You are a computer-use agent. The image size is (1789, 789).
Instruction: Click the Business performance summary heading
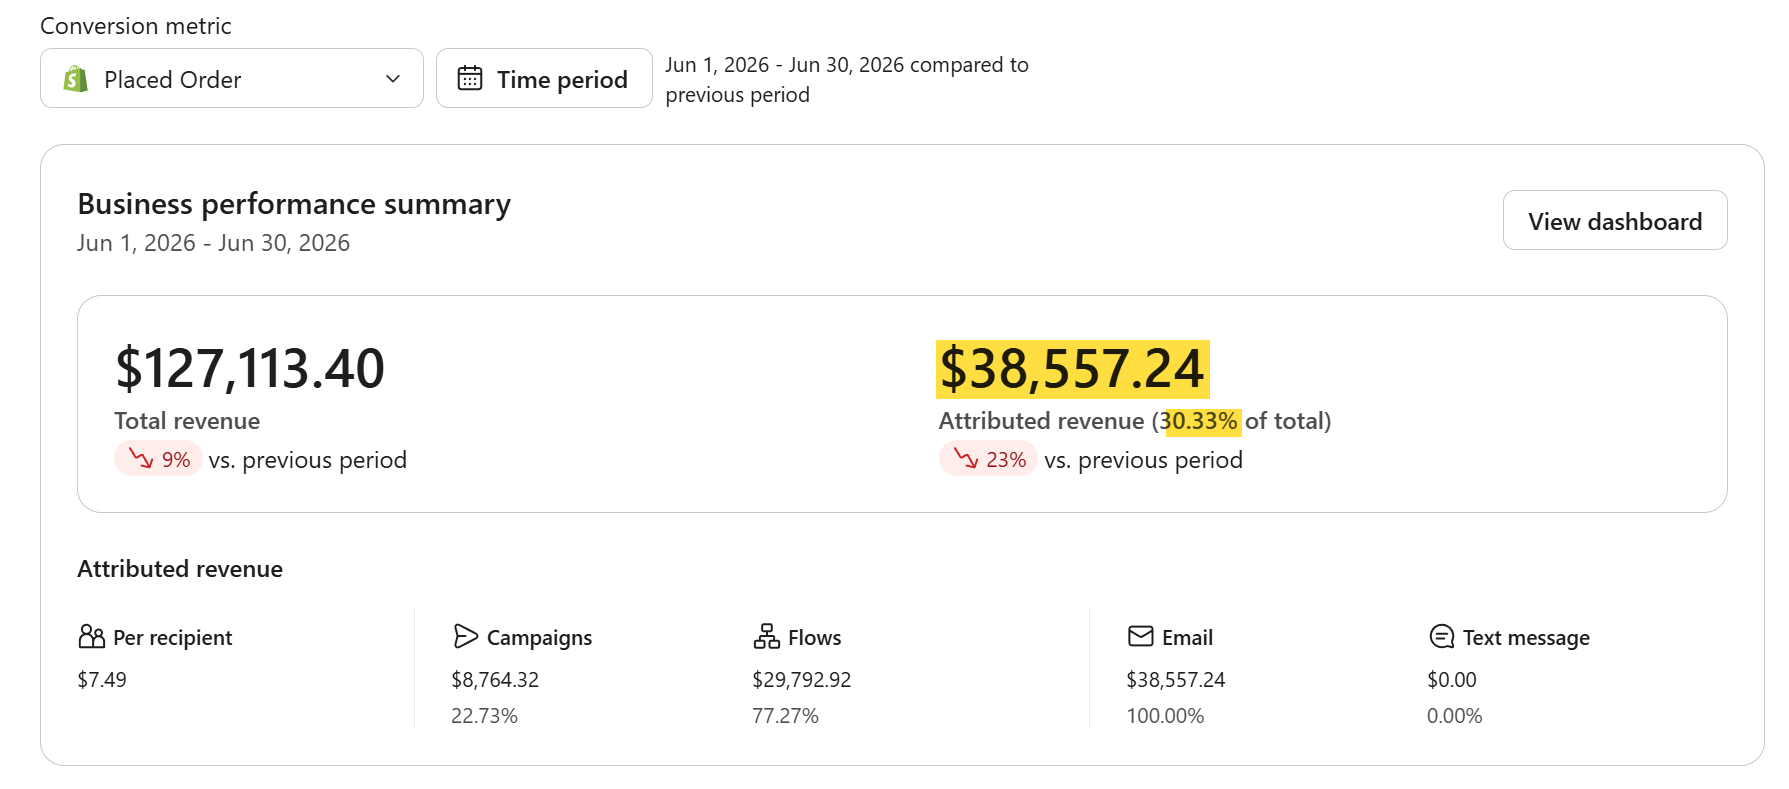coord(294,204)
